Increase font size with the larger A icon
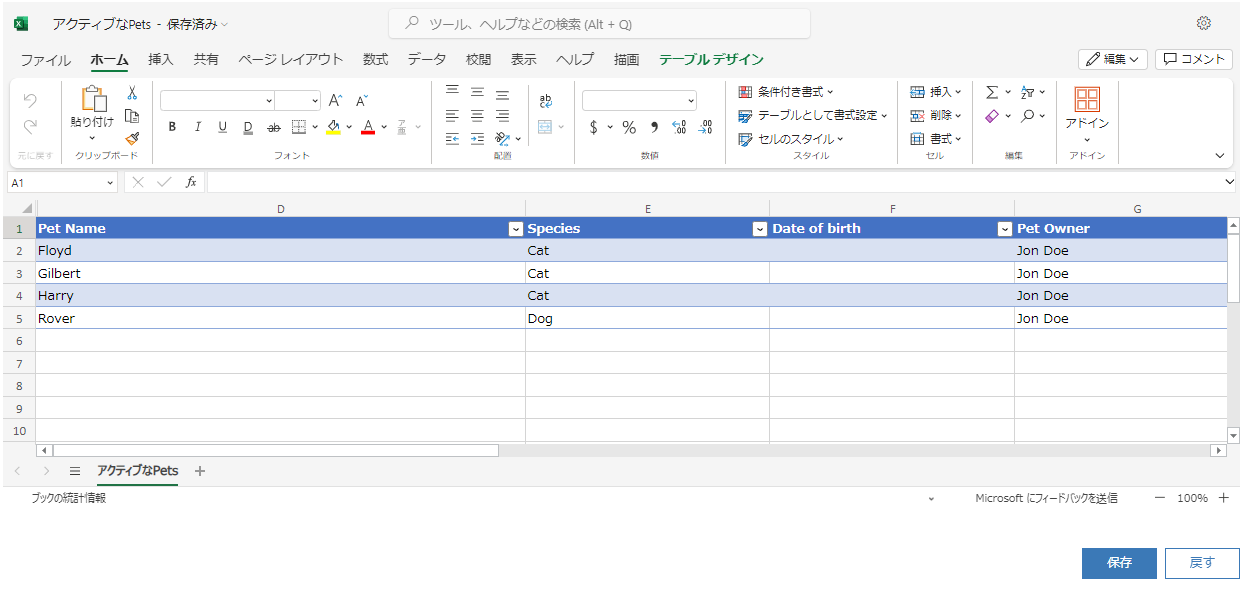The image size is (1257, 593). (335, 100)
